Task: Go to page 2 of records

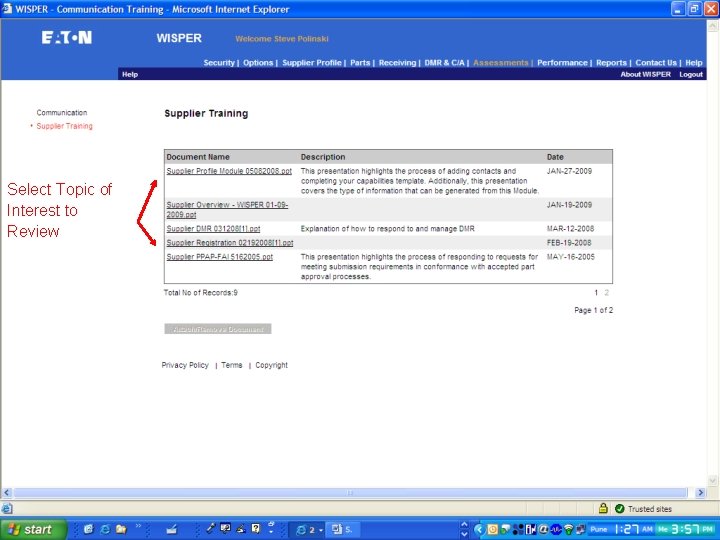Action: (607, 292)
